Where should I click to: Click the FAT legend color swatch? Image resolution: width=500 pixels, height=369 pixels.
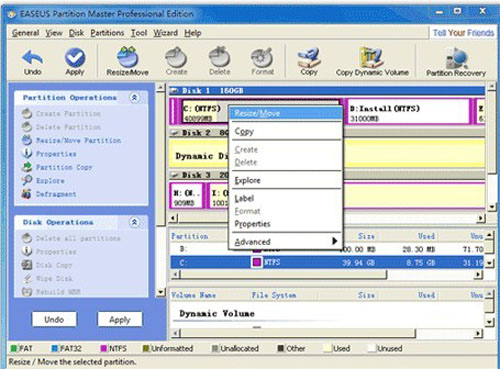tap(14, 348)
